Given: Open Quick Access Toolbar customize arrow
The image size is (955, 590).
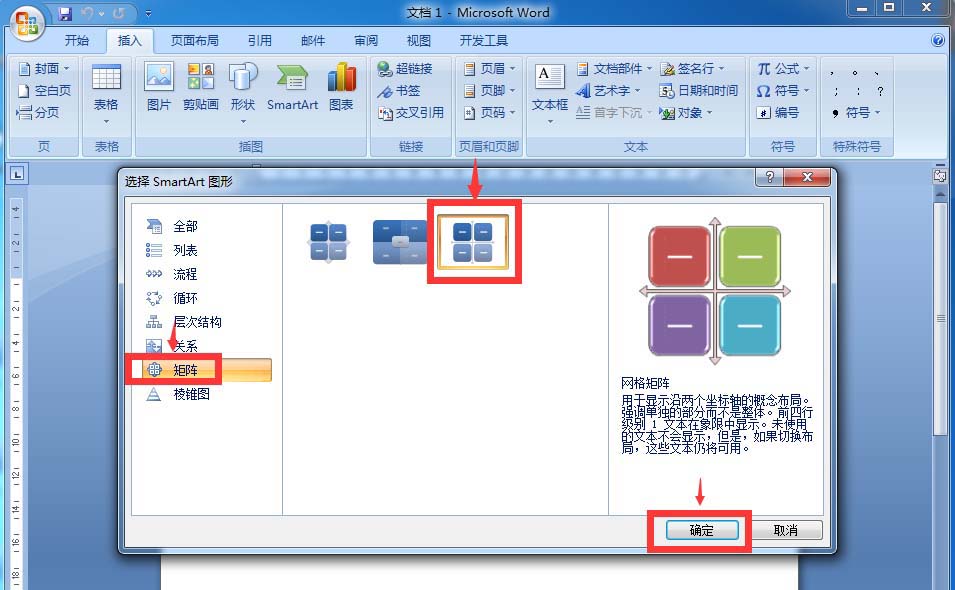Looking at the screenshot, I should pyautogui.click(x=149, y=13).
